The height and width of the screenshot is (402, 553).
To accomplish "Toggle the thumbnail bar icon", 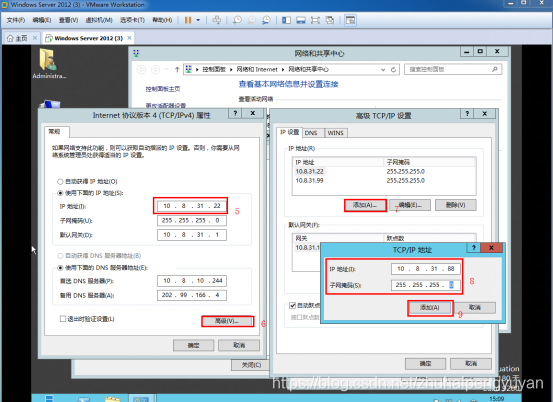I will coord(300,20).
